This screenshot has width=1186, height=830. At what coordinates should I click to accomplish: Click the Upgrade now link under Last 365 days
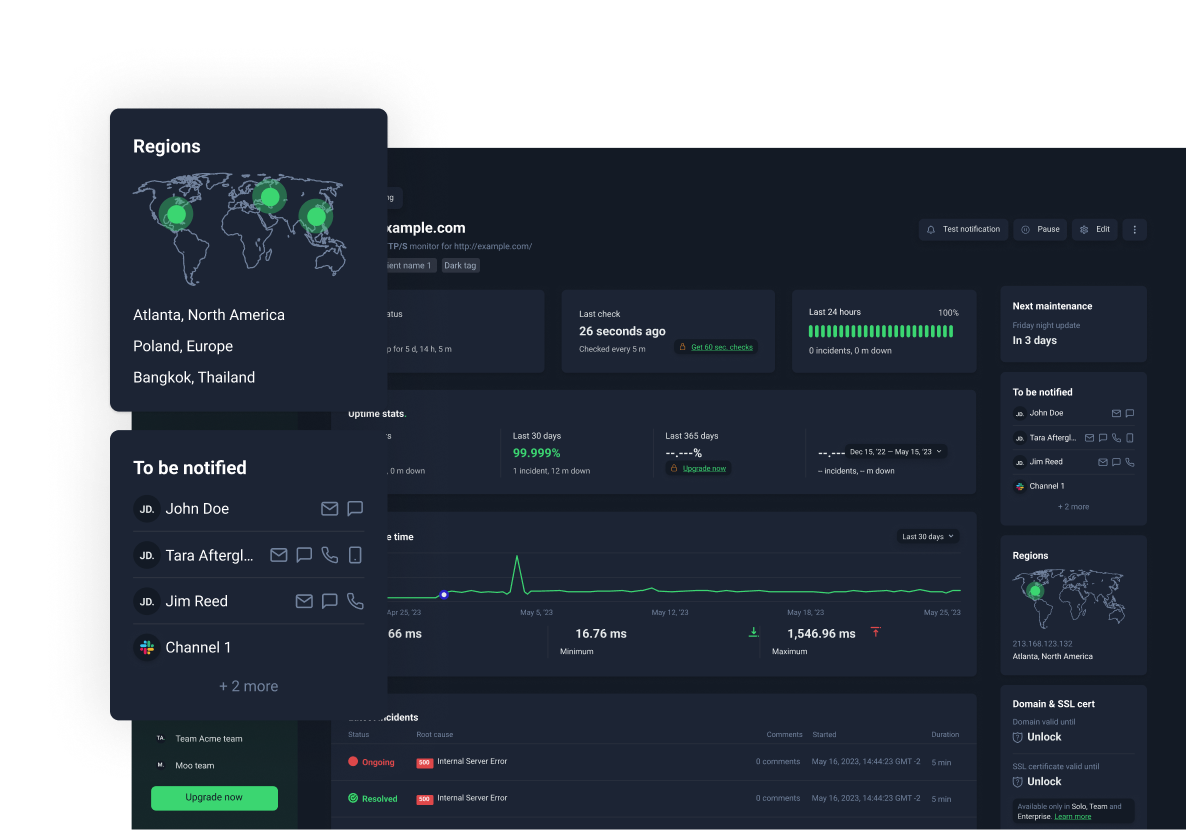pos(704,468)
